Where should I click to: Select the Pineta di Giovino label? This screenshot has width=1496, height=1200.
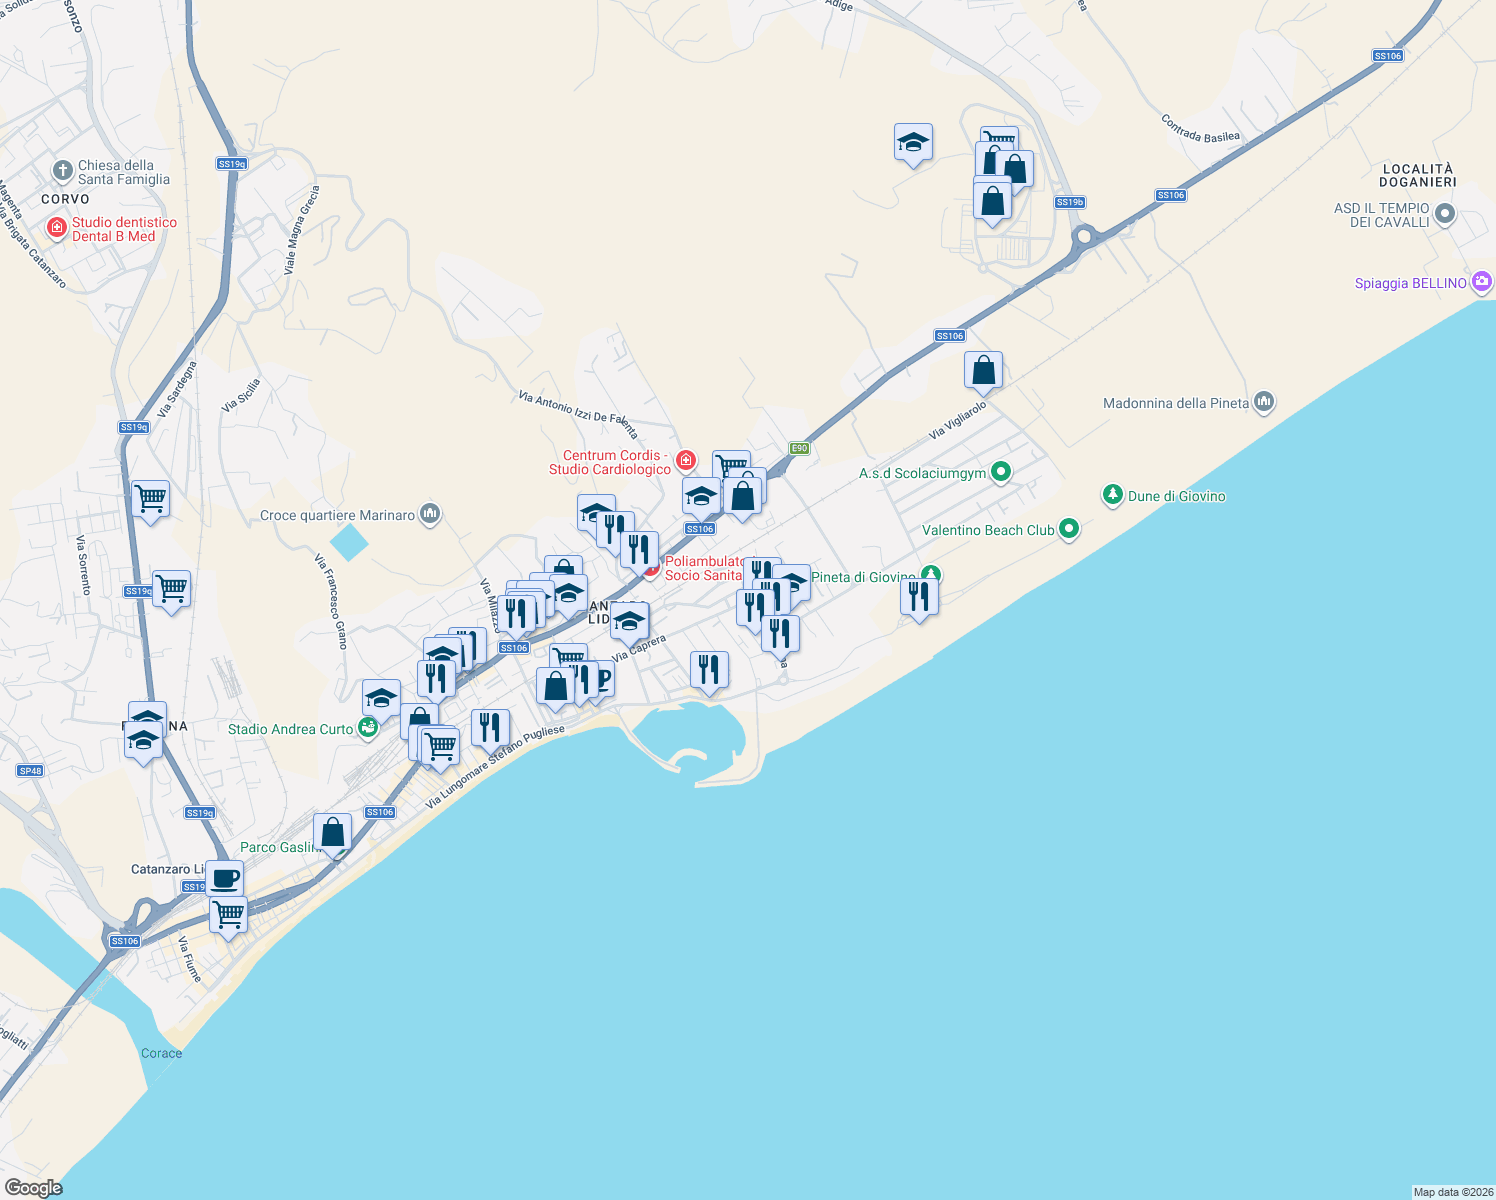[x=863, y=577]
